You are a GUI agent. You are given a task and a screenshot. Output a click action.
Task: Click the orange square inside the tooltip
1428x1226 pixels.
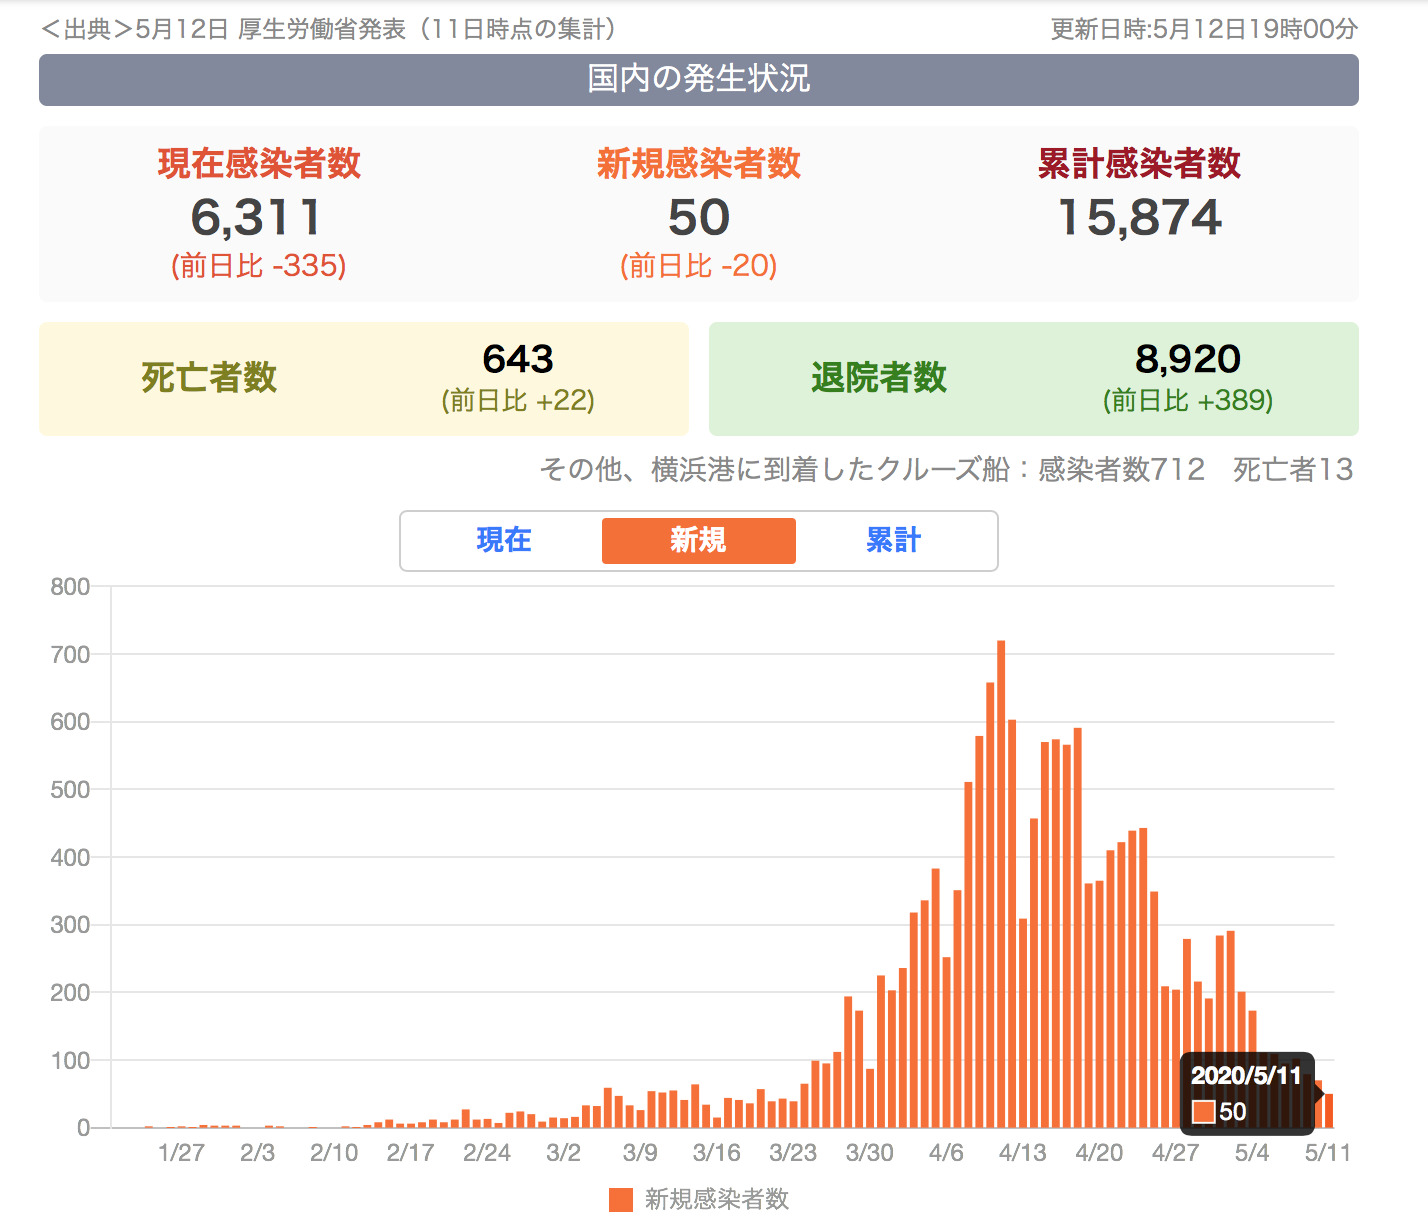[x=1203, y=1112]
